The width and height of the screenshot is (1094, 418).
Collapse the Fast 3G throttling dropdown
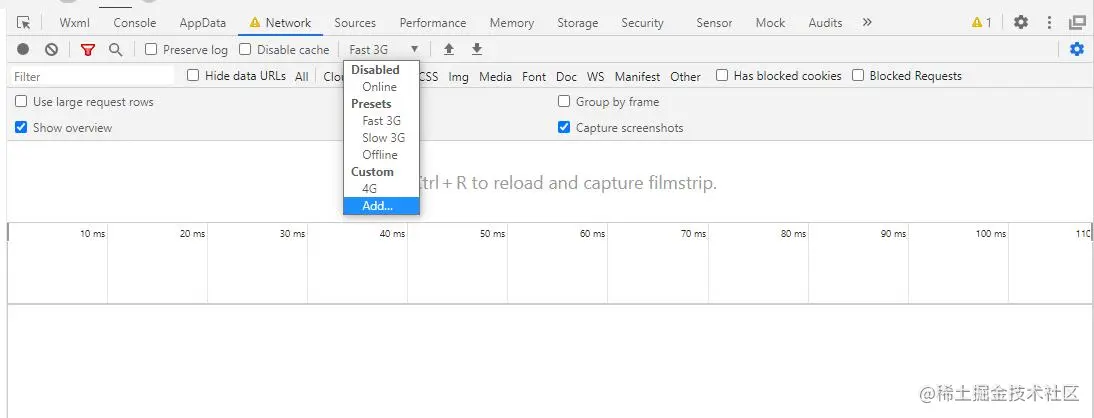point(384,49)
